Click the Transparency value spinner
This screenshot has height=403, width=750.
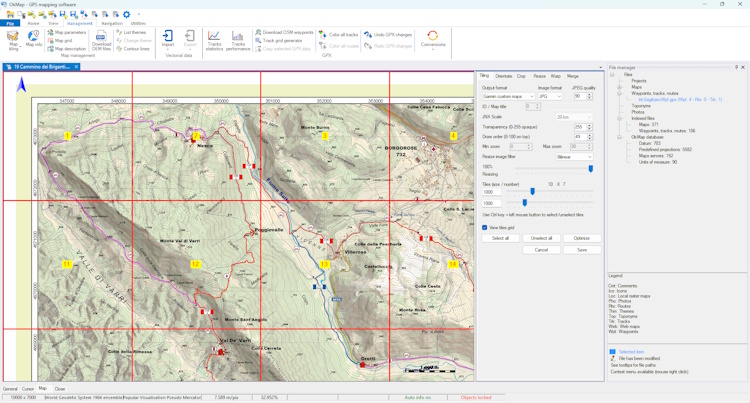(x=583, y=127)
